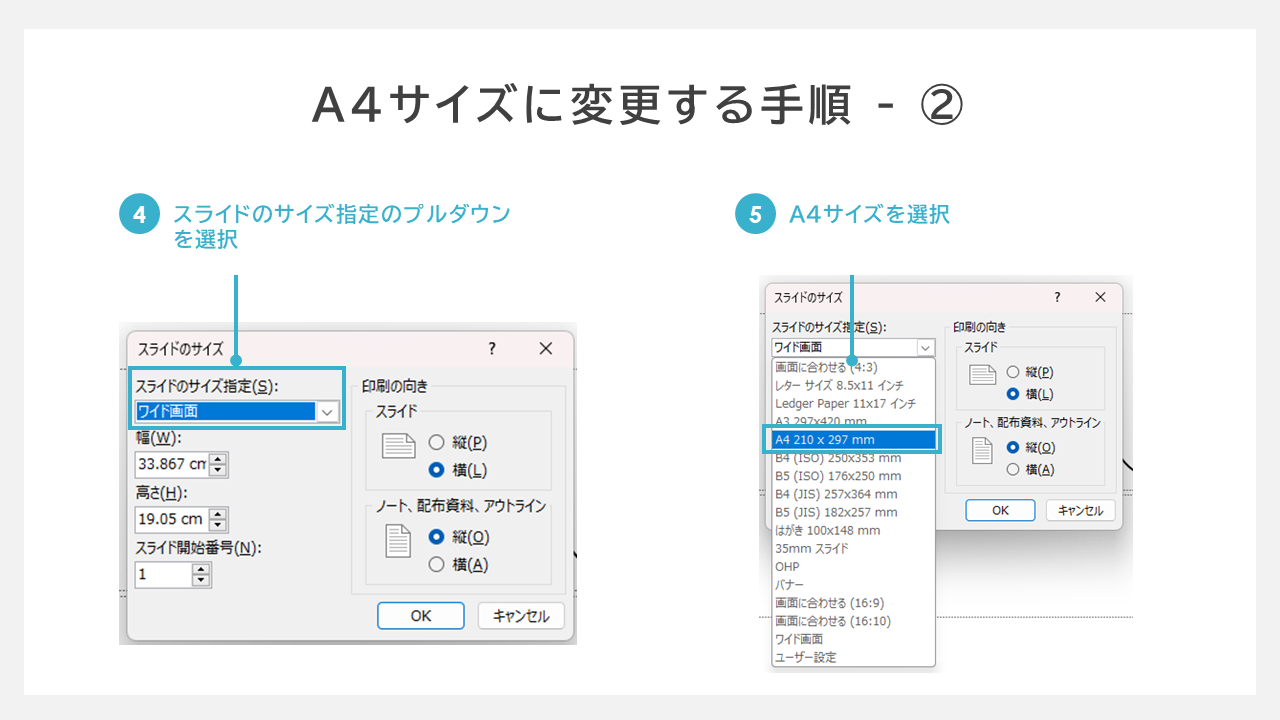Select notes 縦(O) radio in step 5 dialog

point(1013,447)
